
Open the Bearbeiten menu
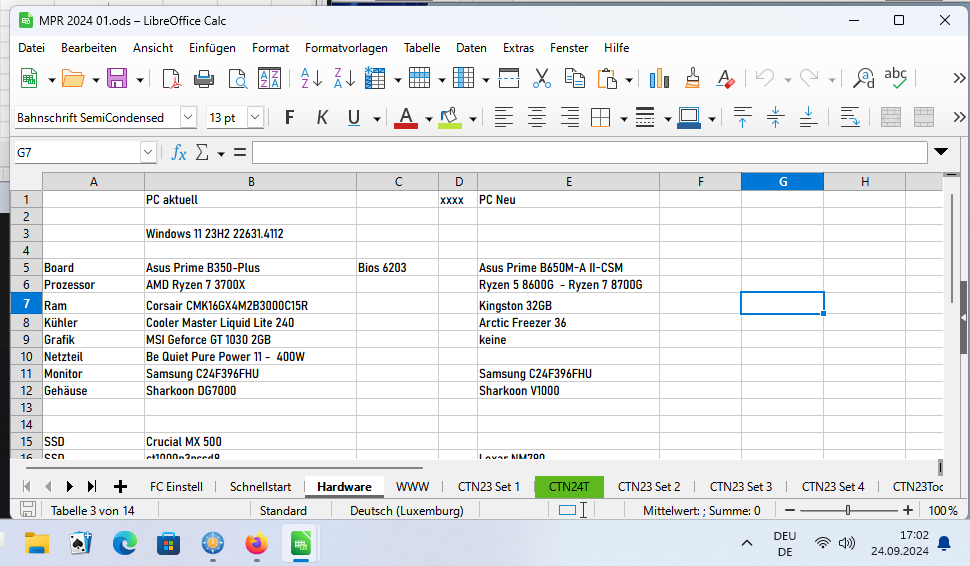coord(88,48)
